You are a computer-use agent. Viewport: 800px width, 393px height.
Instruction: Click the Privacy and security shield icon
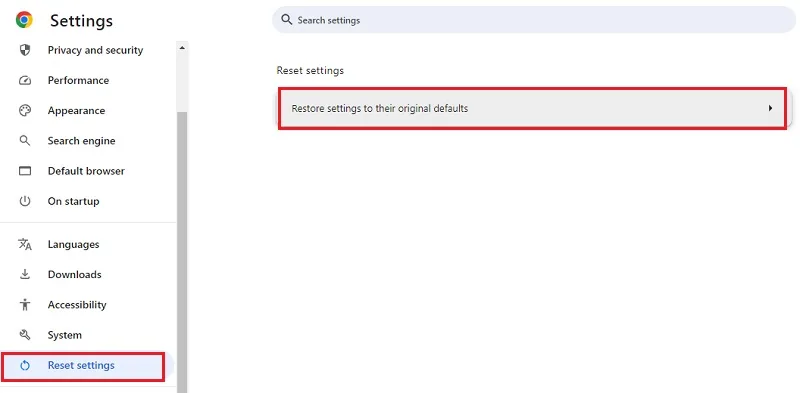[24, 50]
